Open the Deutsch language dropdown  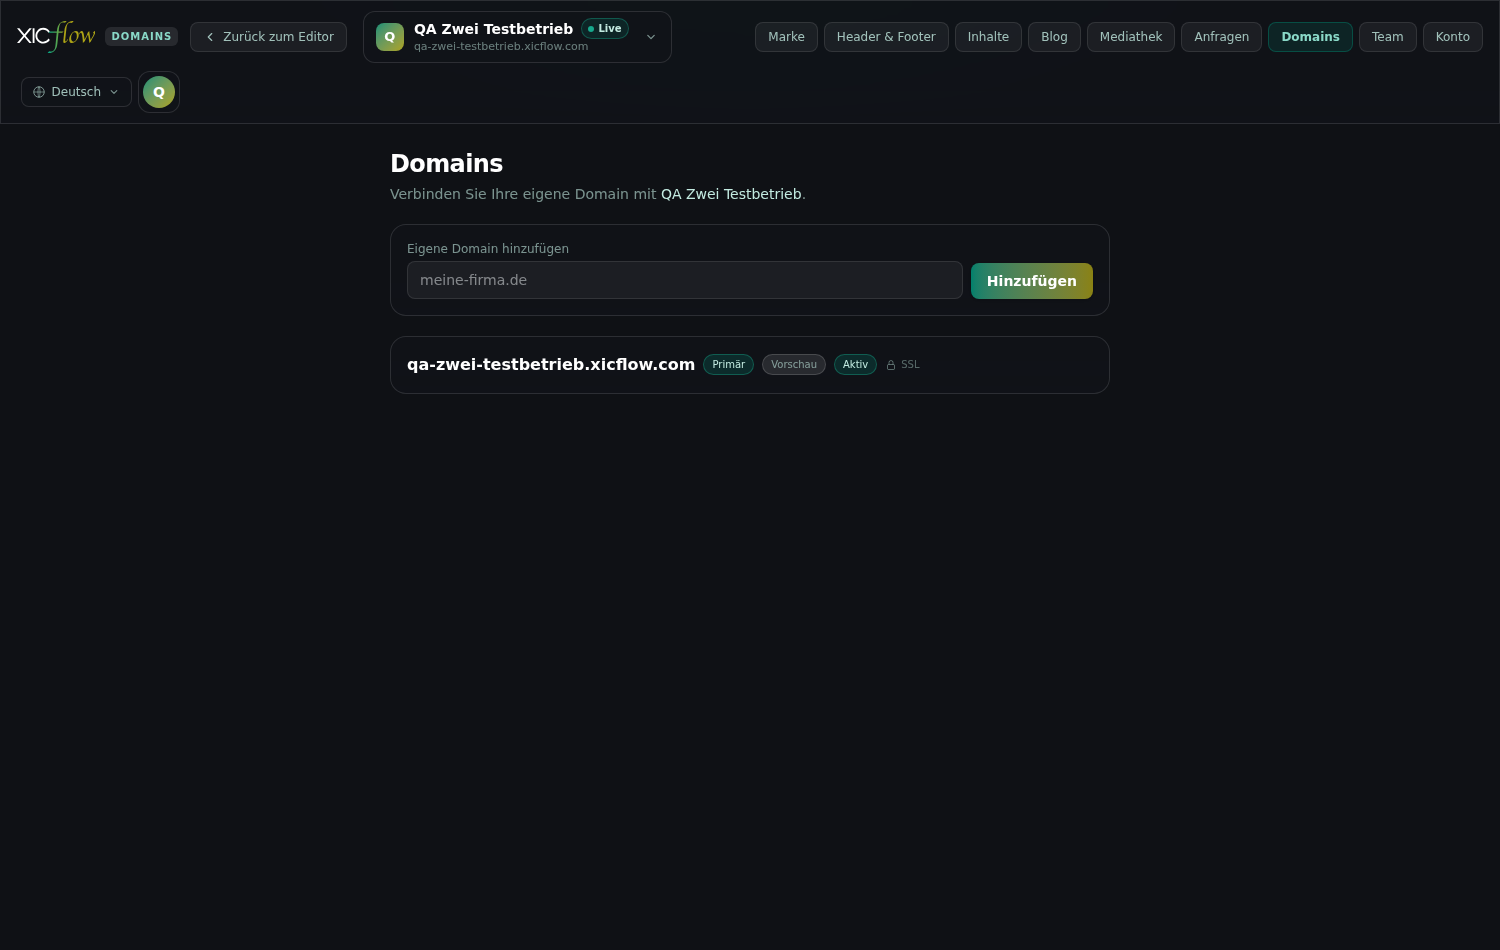(x=76, y=92)
